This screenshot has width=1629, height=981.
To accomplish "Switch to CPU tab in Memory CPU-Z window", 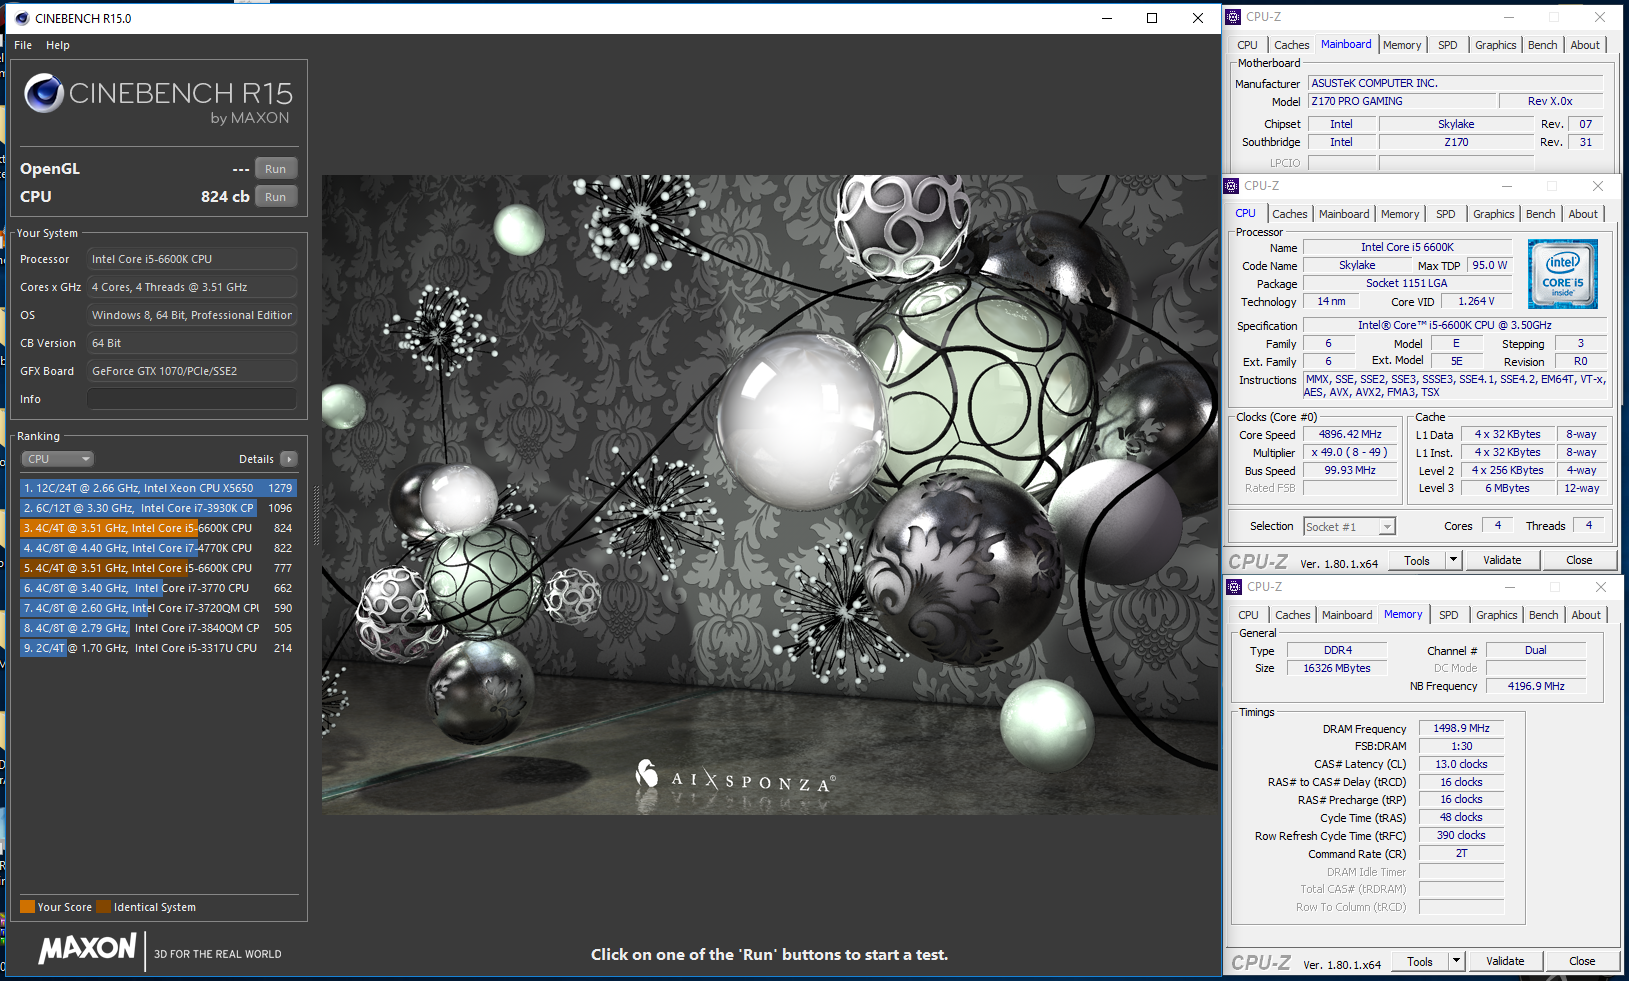I will (1248, 615).
